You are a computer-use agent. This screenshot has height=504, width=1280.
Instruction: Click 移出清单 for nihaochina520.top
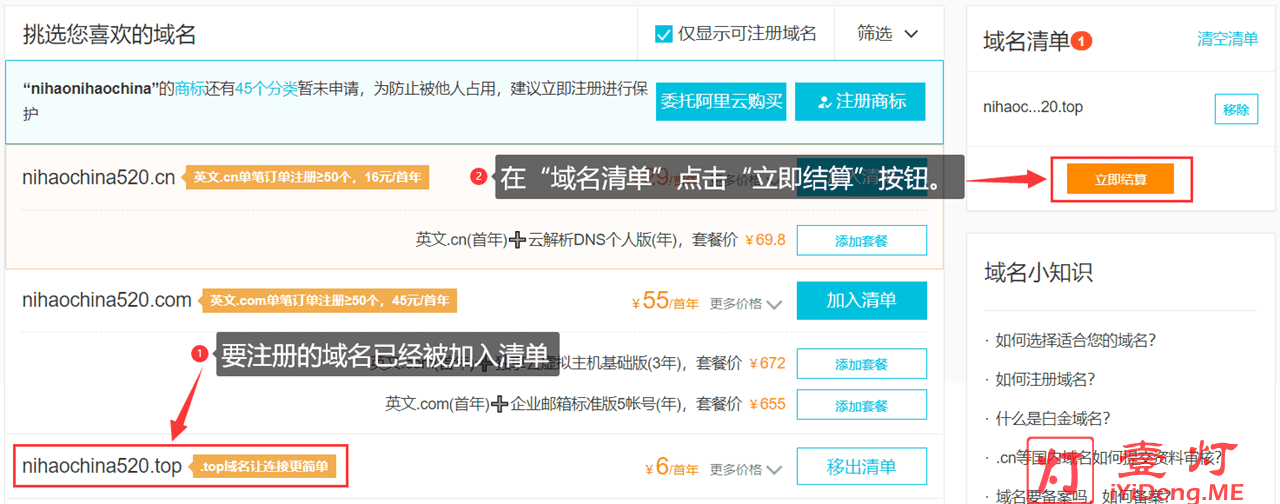[861, 467]
